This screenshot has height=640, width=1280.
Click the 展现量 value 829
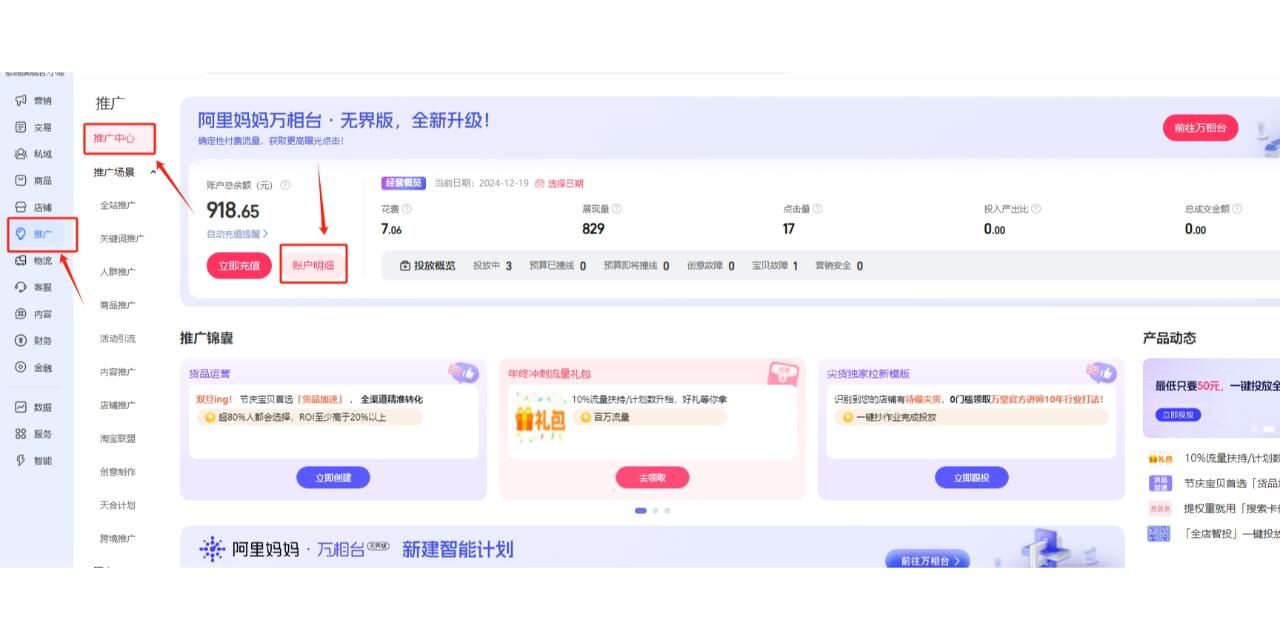tap(593, 229)
